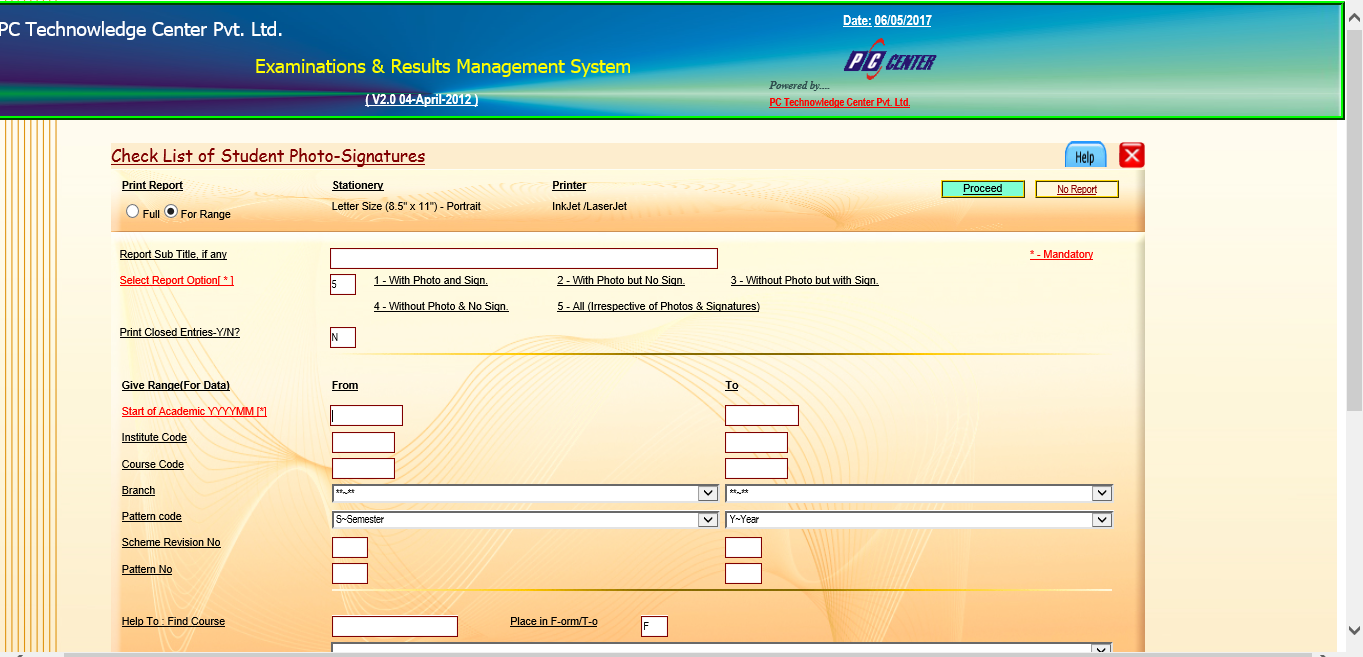Screen dimensions: 1363x657
Task: Click the No Report button
Action: tap(1076, 189)
